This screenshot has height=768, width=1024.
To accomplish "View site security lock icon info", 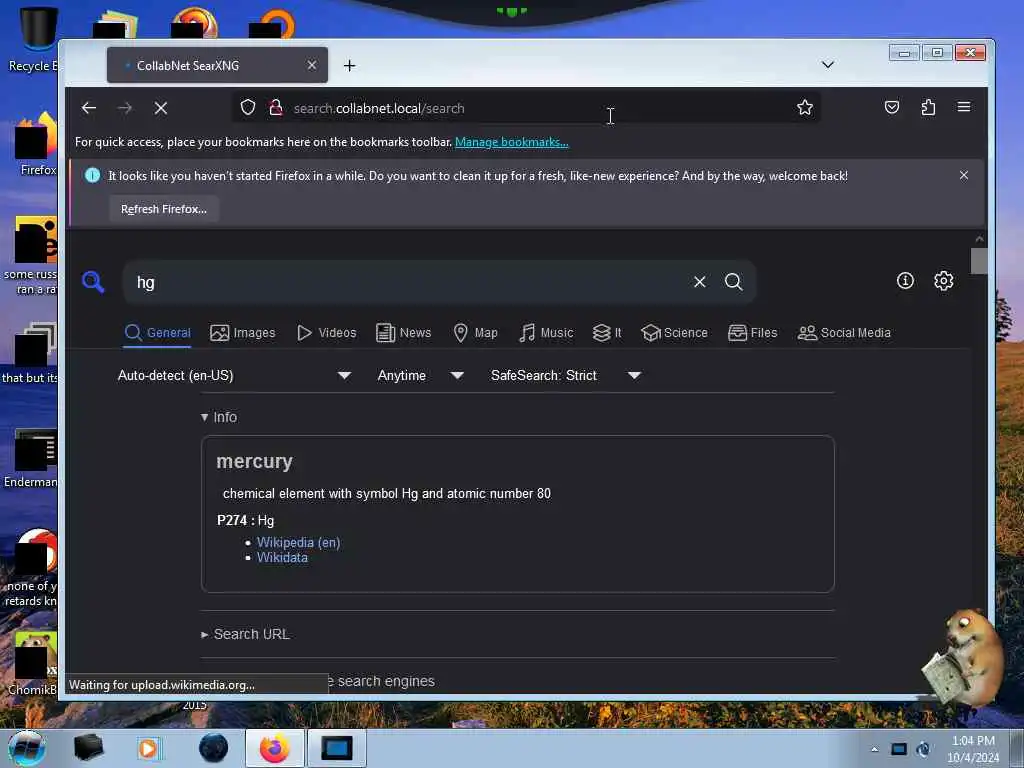I will coord(276,107).
